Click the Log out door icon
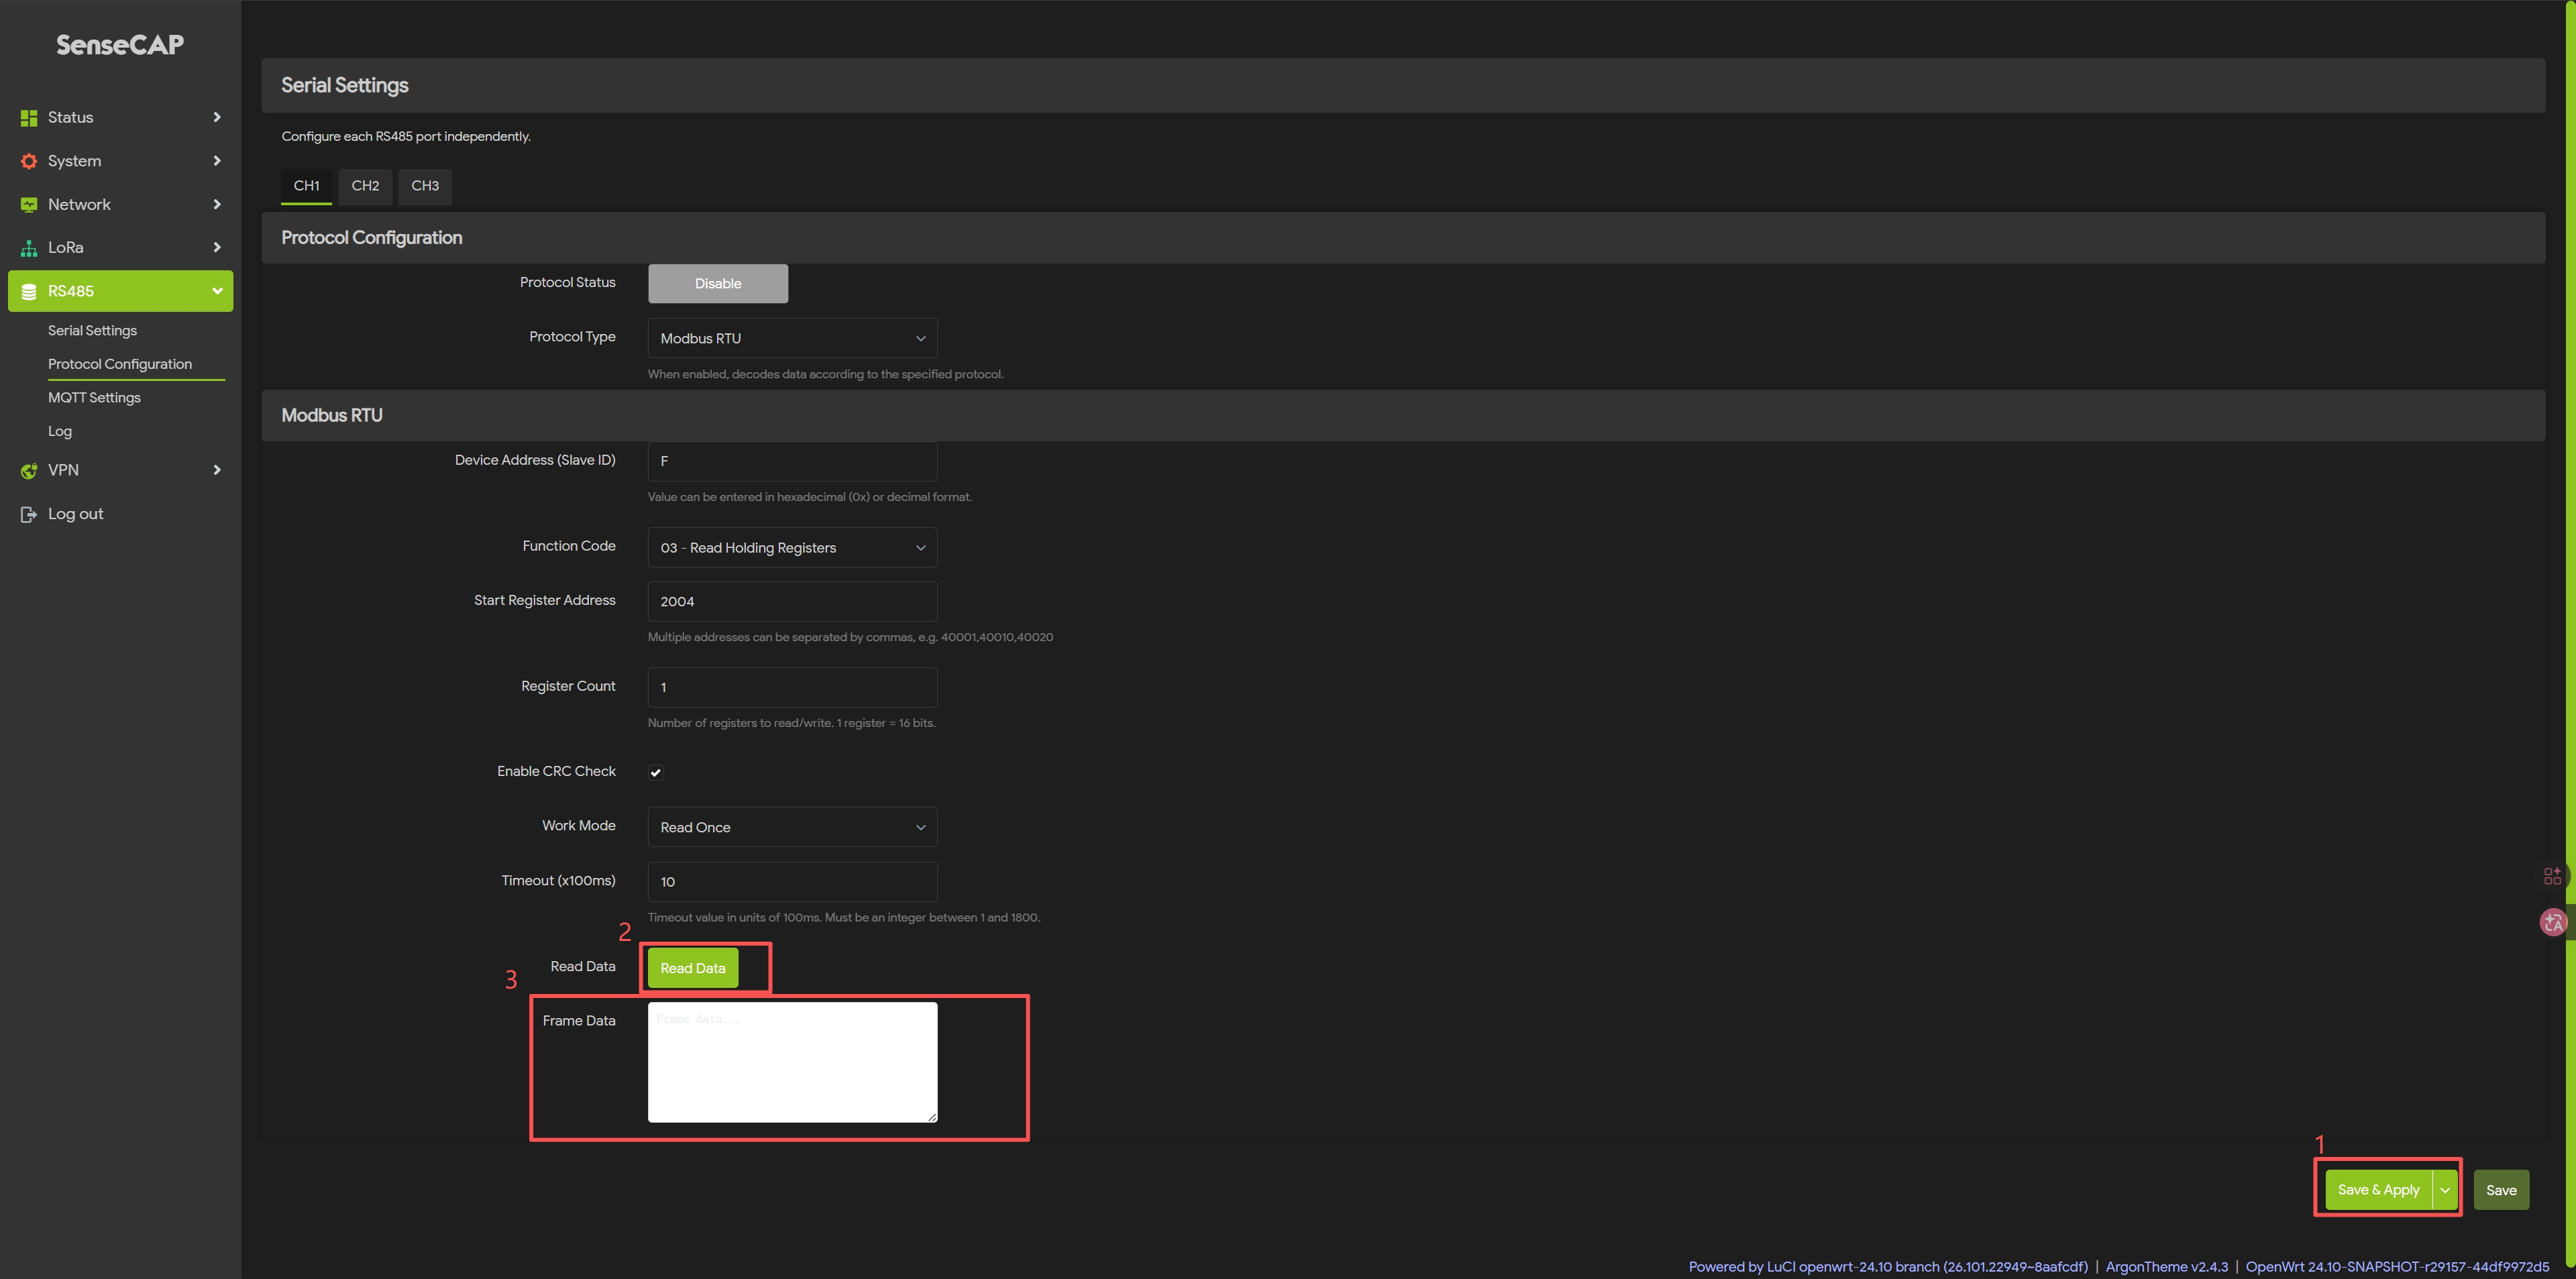This screenshot has height=1279, width=2576. click(29, 514)
